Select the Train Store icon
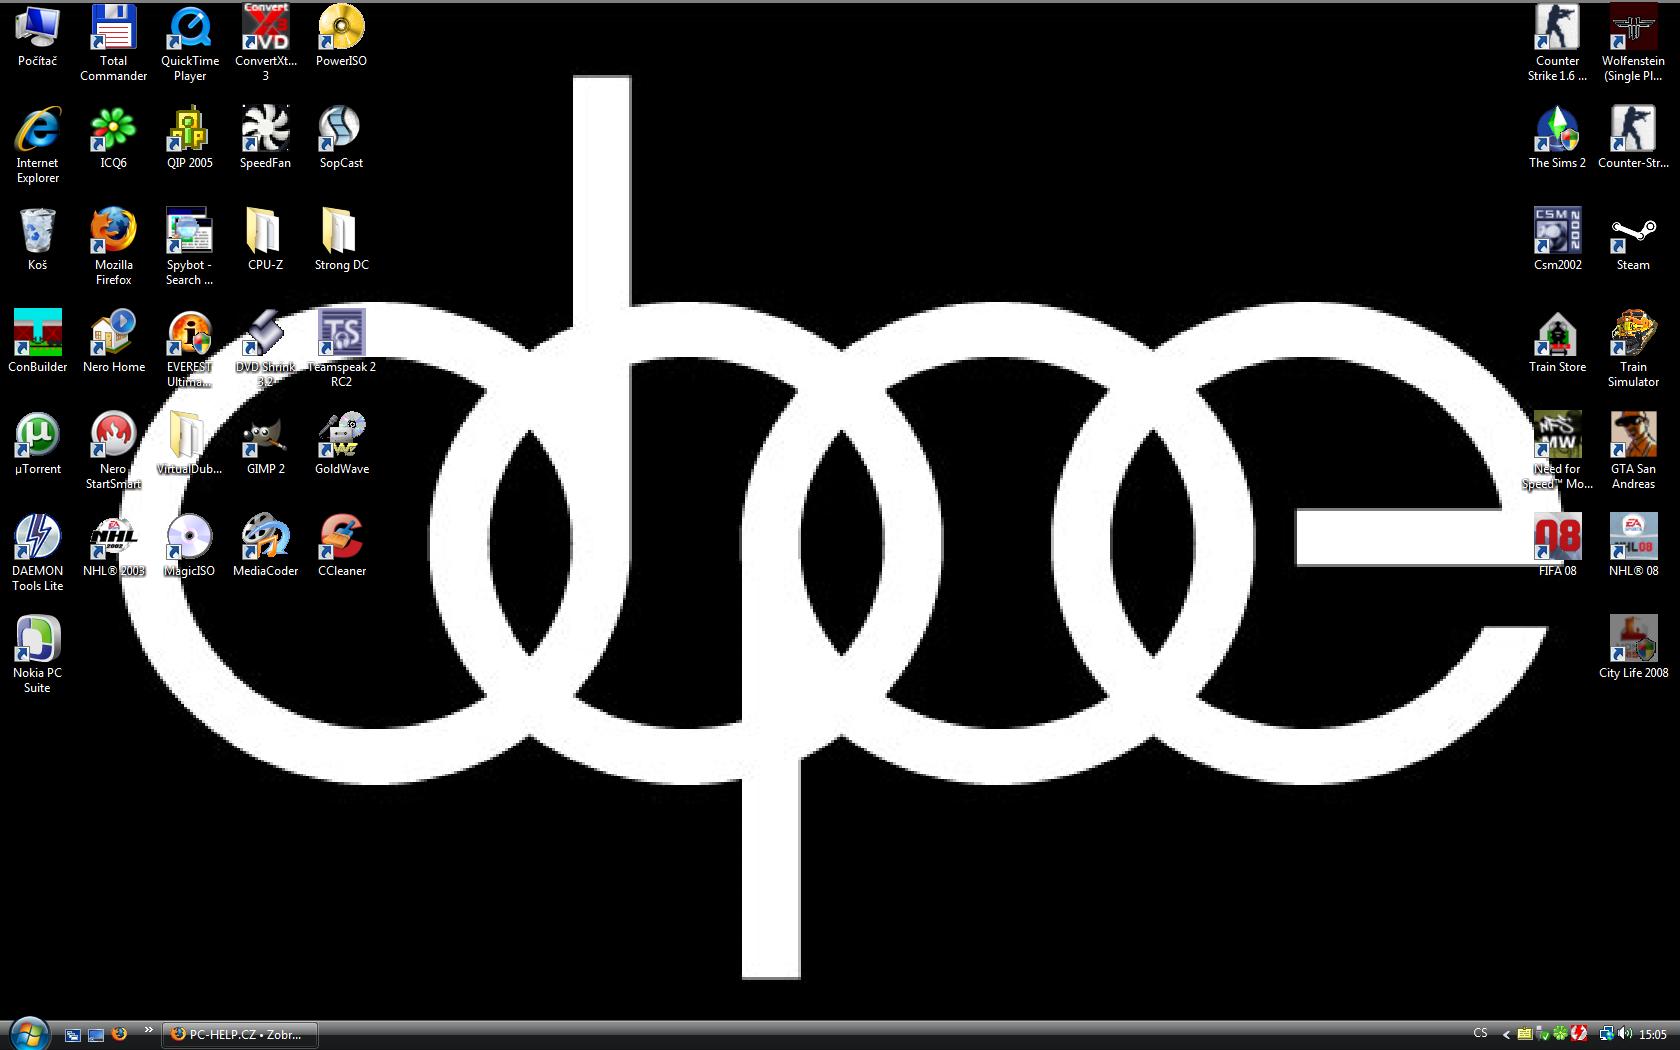 1557,343
